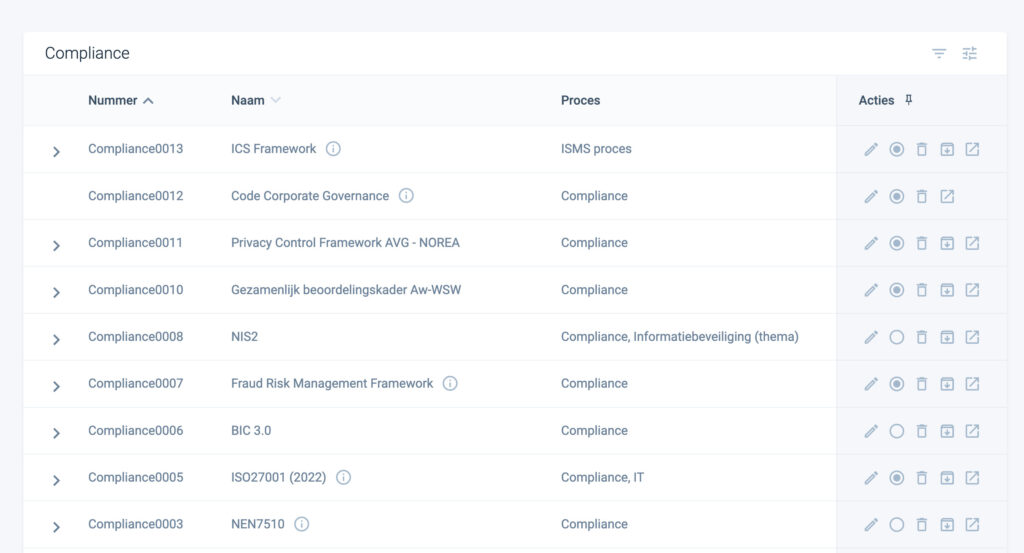
Task: Toggle the radio circle for NEN7510 row
Action: click(897, 524)
